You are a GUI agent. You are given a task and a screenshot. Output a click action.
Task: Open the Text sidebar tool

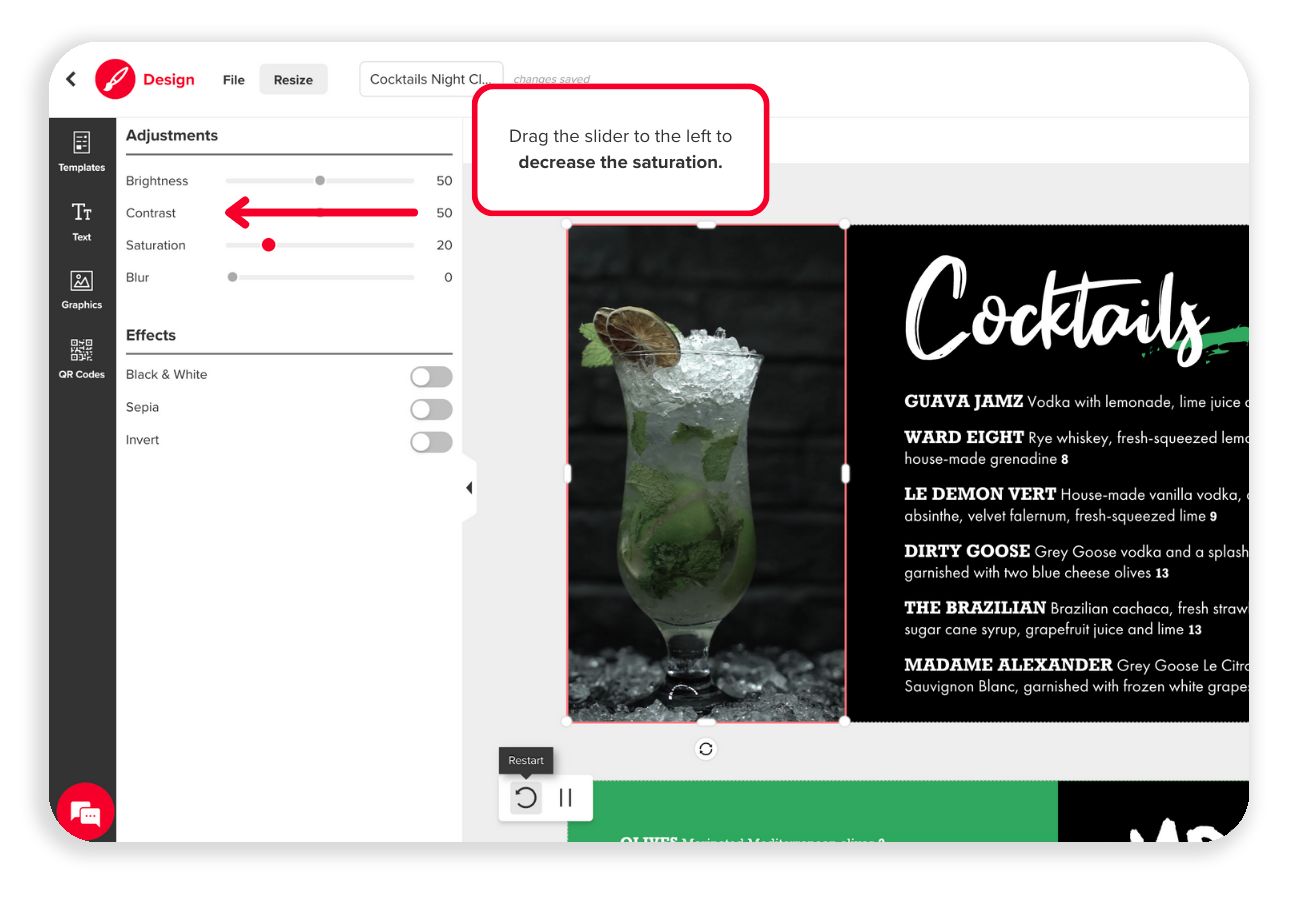pos(82,221)
